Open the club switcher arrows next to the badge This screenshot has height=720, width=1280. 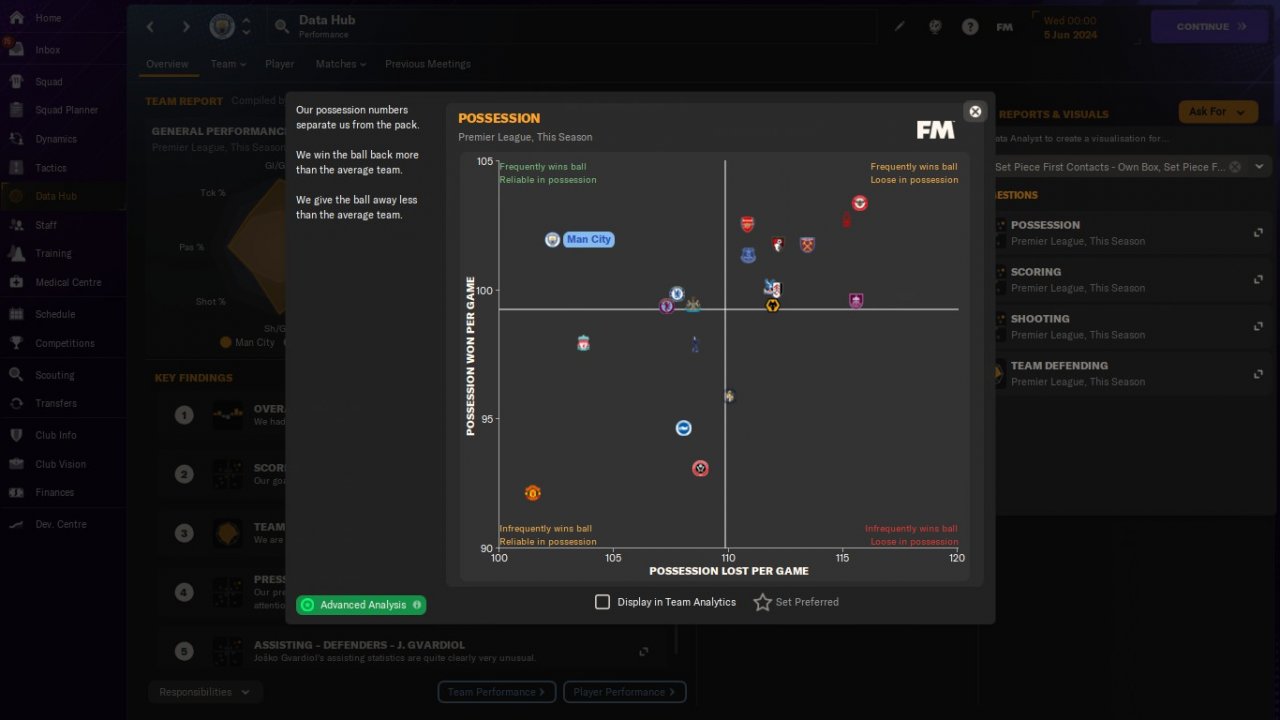pyautogui.click(x=246, y=26)
